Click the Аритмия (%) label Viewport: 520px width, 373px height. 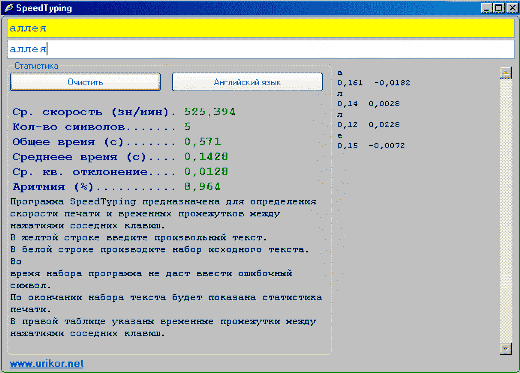click(x=53, y=187)
